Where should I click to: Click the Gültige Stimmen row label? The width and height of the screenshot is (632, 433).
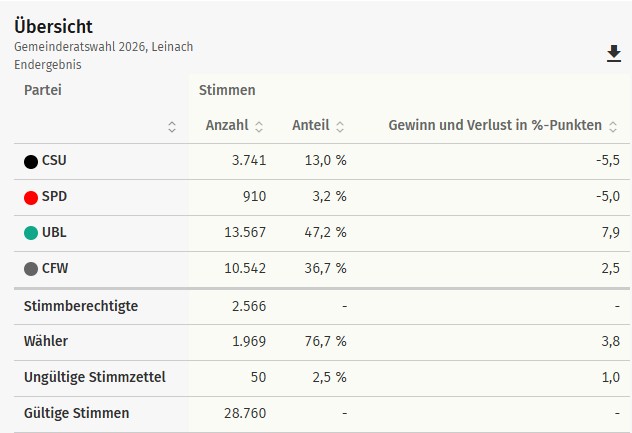click(76, 412)
